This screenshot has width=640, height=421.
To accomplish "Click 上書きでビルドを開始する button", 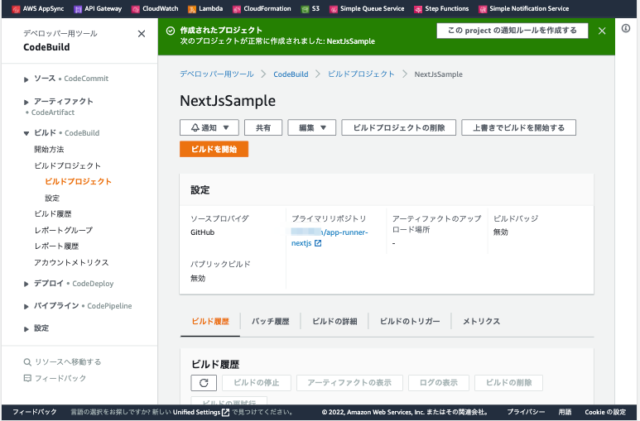I will click(519, 128).
